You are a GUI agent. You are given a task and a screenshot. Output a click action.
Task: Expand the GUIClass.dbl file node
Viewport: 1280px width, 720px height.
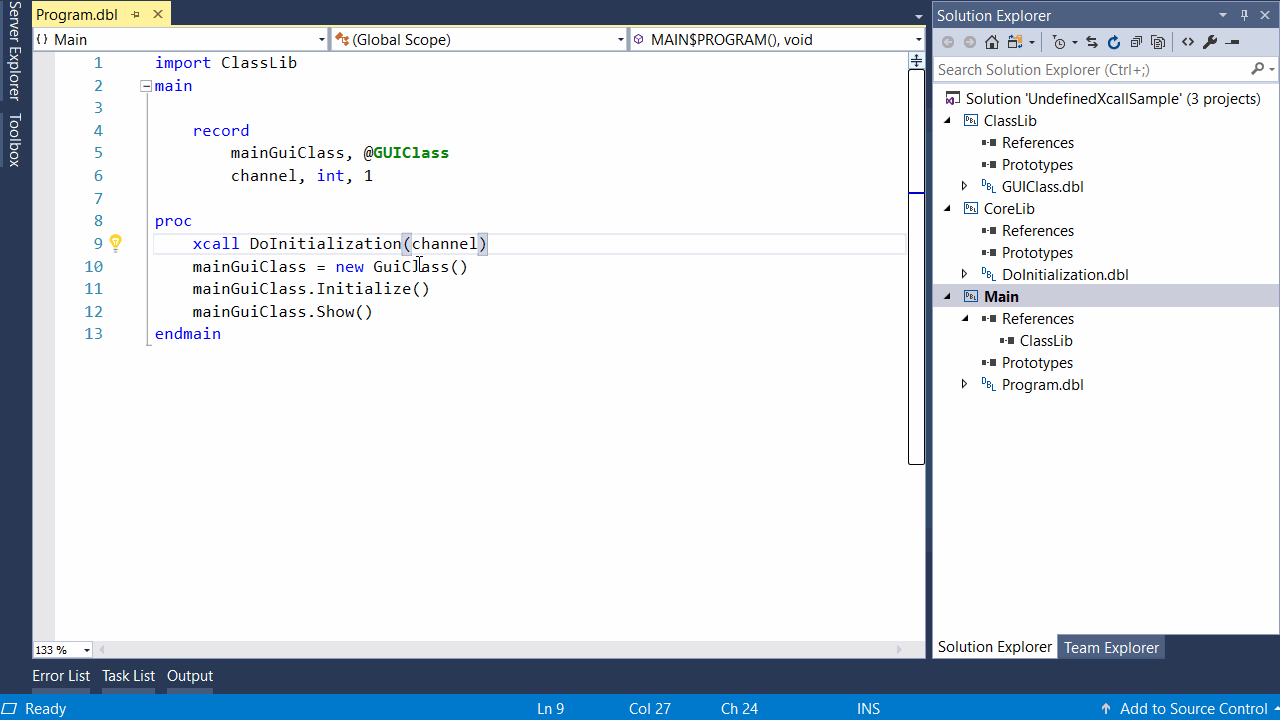coord(965,186)
